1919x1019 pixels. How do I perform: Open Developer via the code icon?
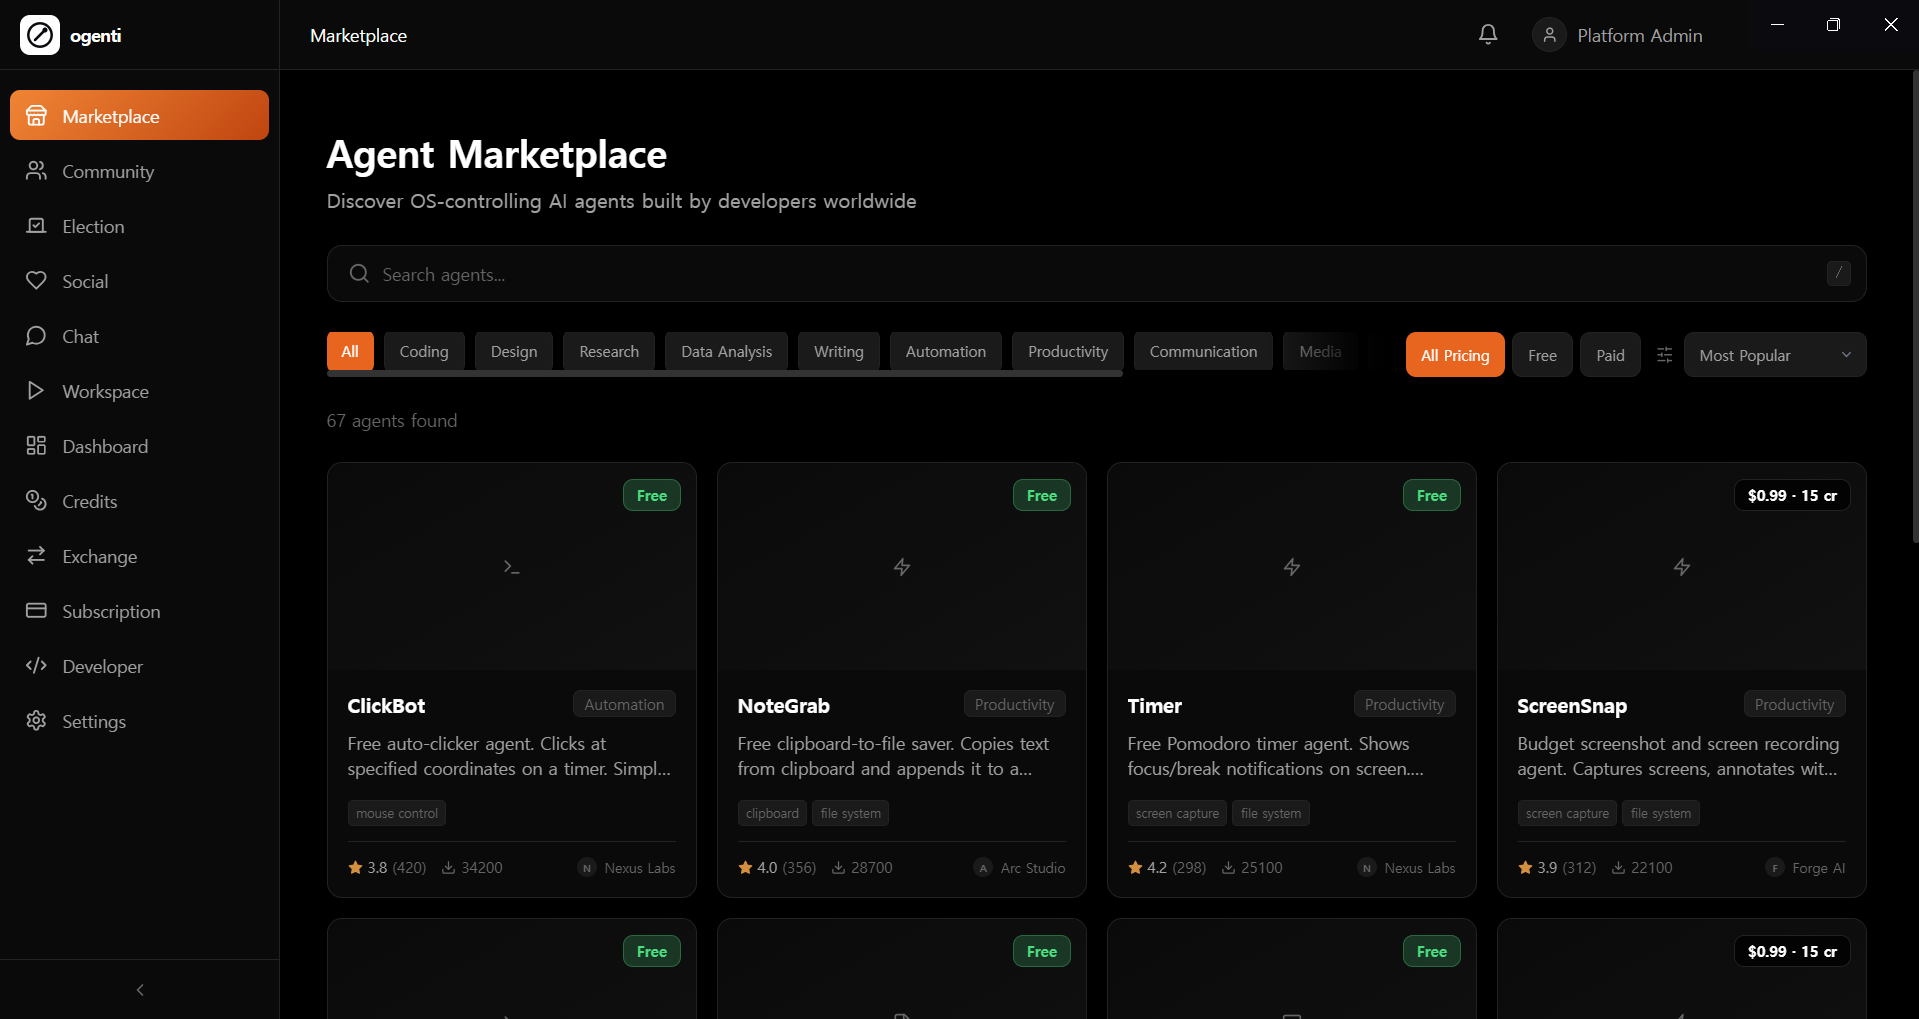coord(102,666)
